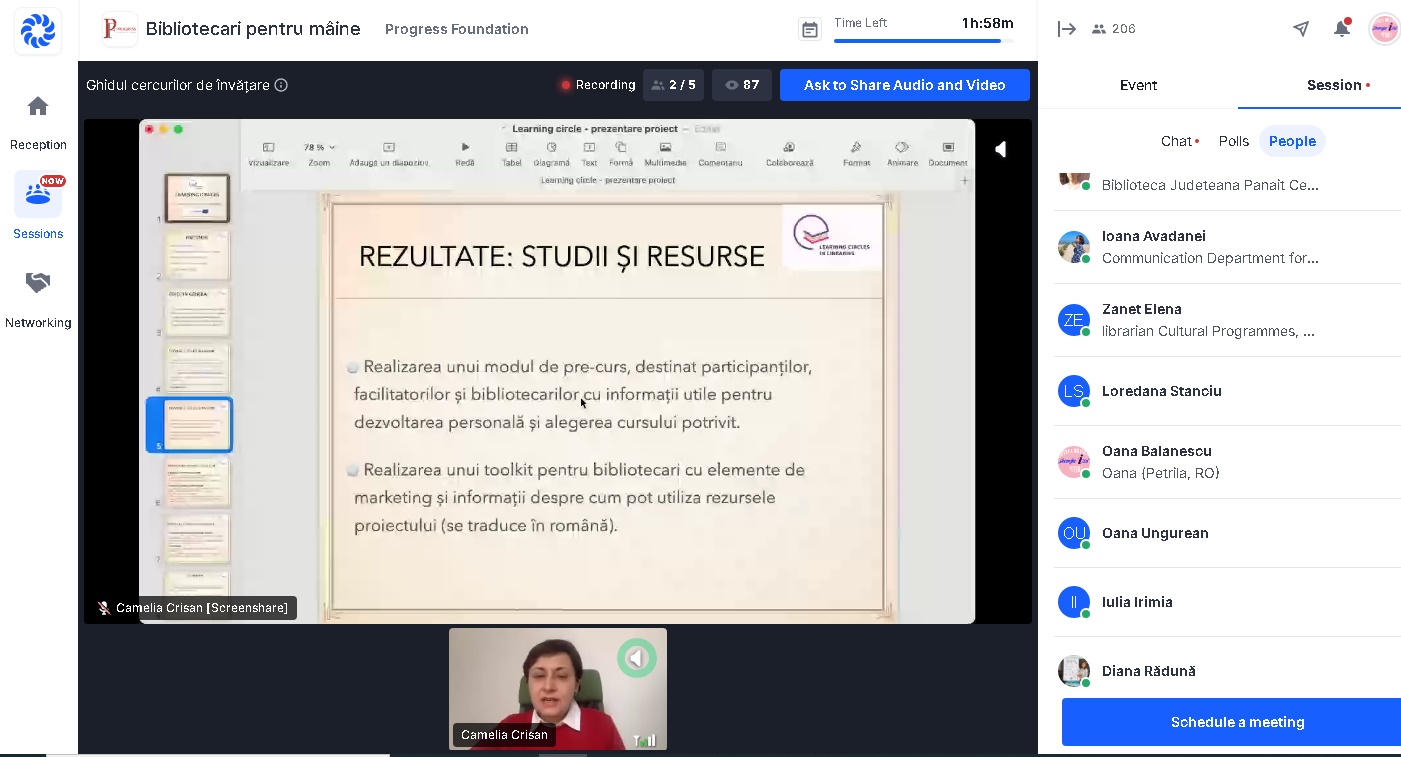Open the Polls tab
The height and width of the screenshot is (757, 1401).
[x=1234, y=141]
